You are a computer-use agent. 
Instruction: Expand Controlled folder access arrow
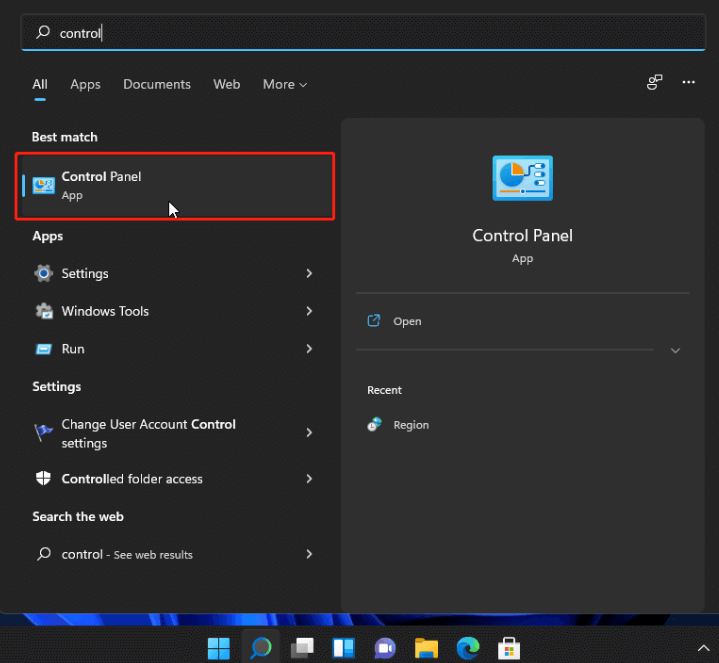click(x=309, y=479)
